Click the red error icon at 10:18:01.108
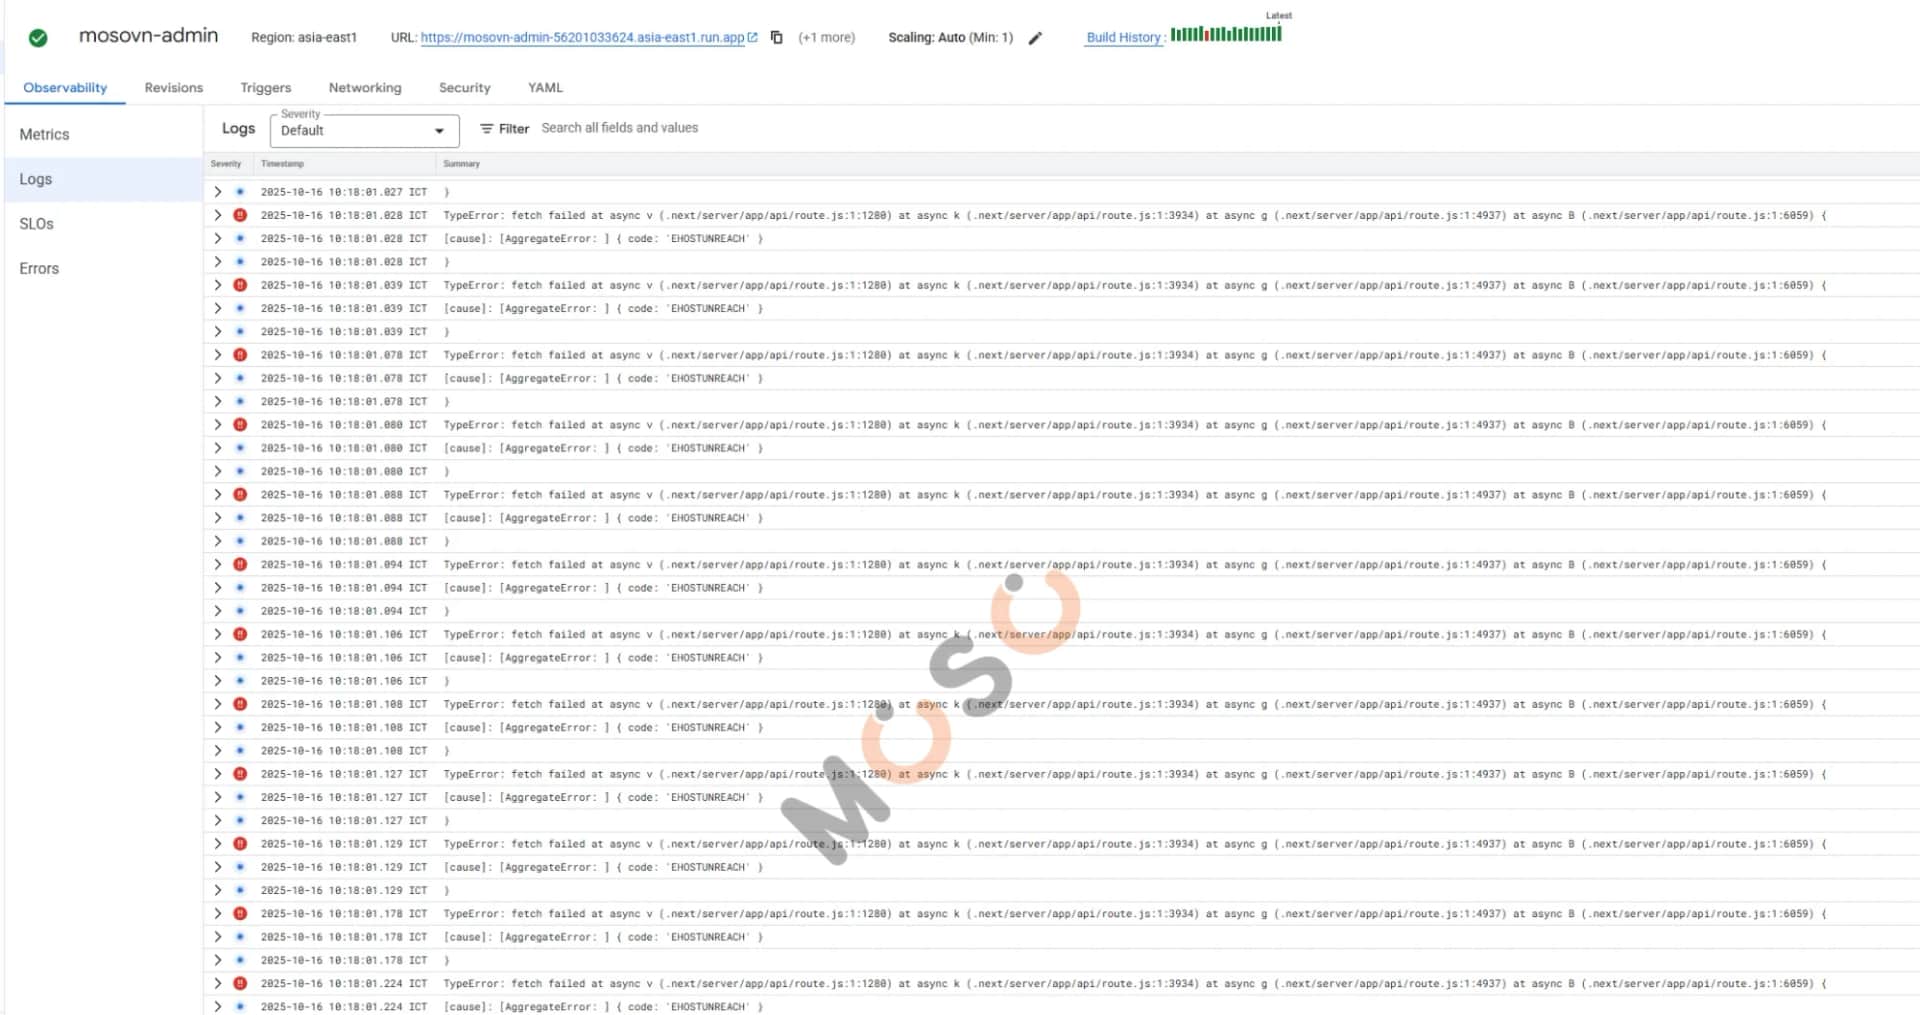Screen dimensions: 1920x1015 point(240,704)
